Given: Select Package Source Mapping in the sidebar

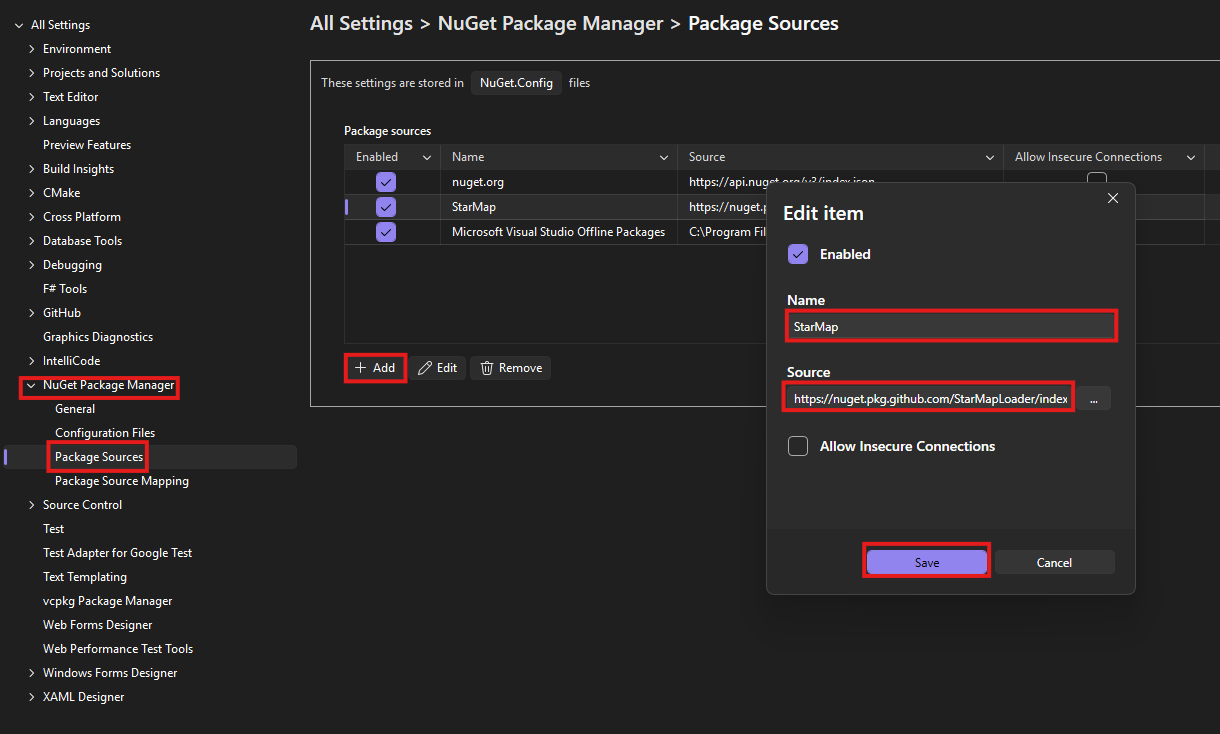Looking at the screenshot, I should pyautogui.click(x=120, y=480).
